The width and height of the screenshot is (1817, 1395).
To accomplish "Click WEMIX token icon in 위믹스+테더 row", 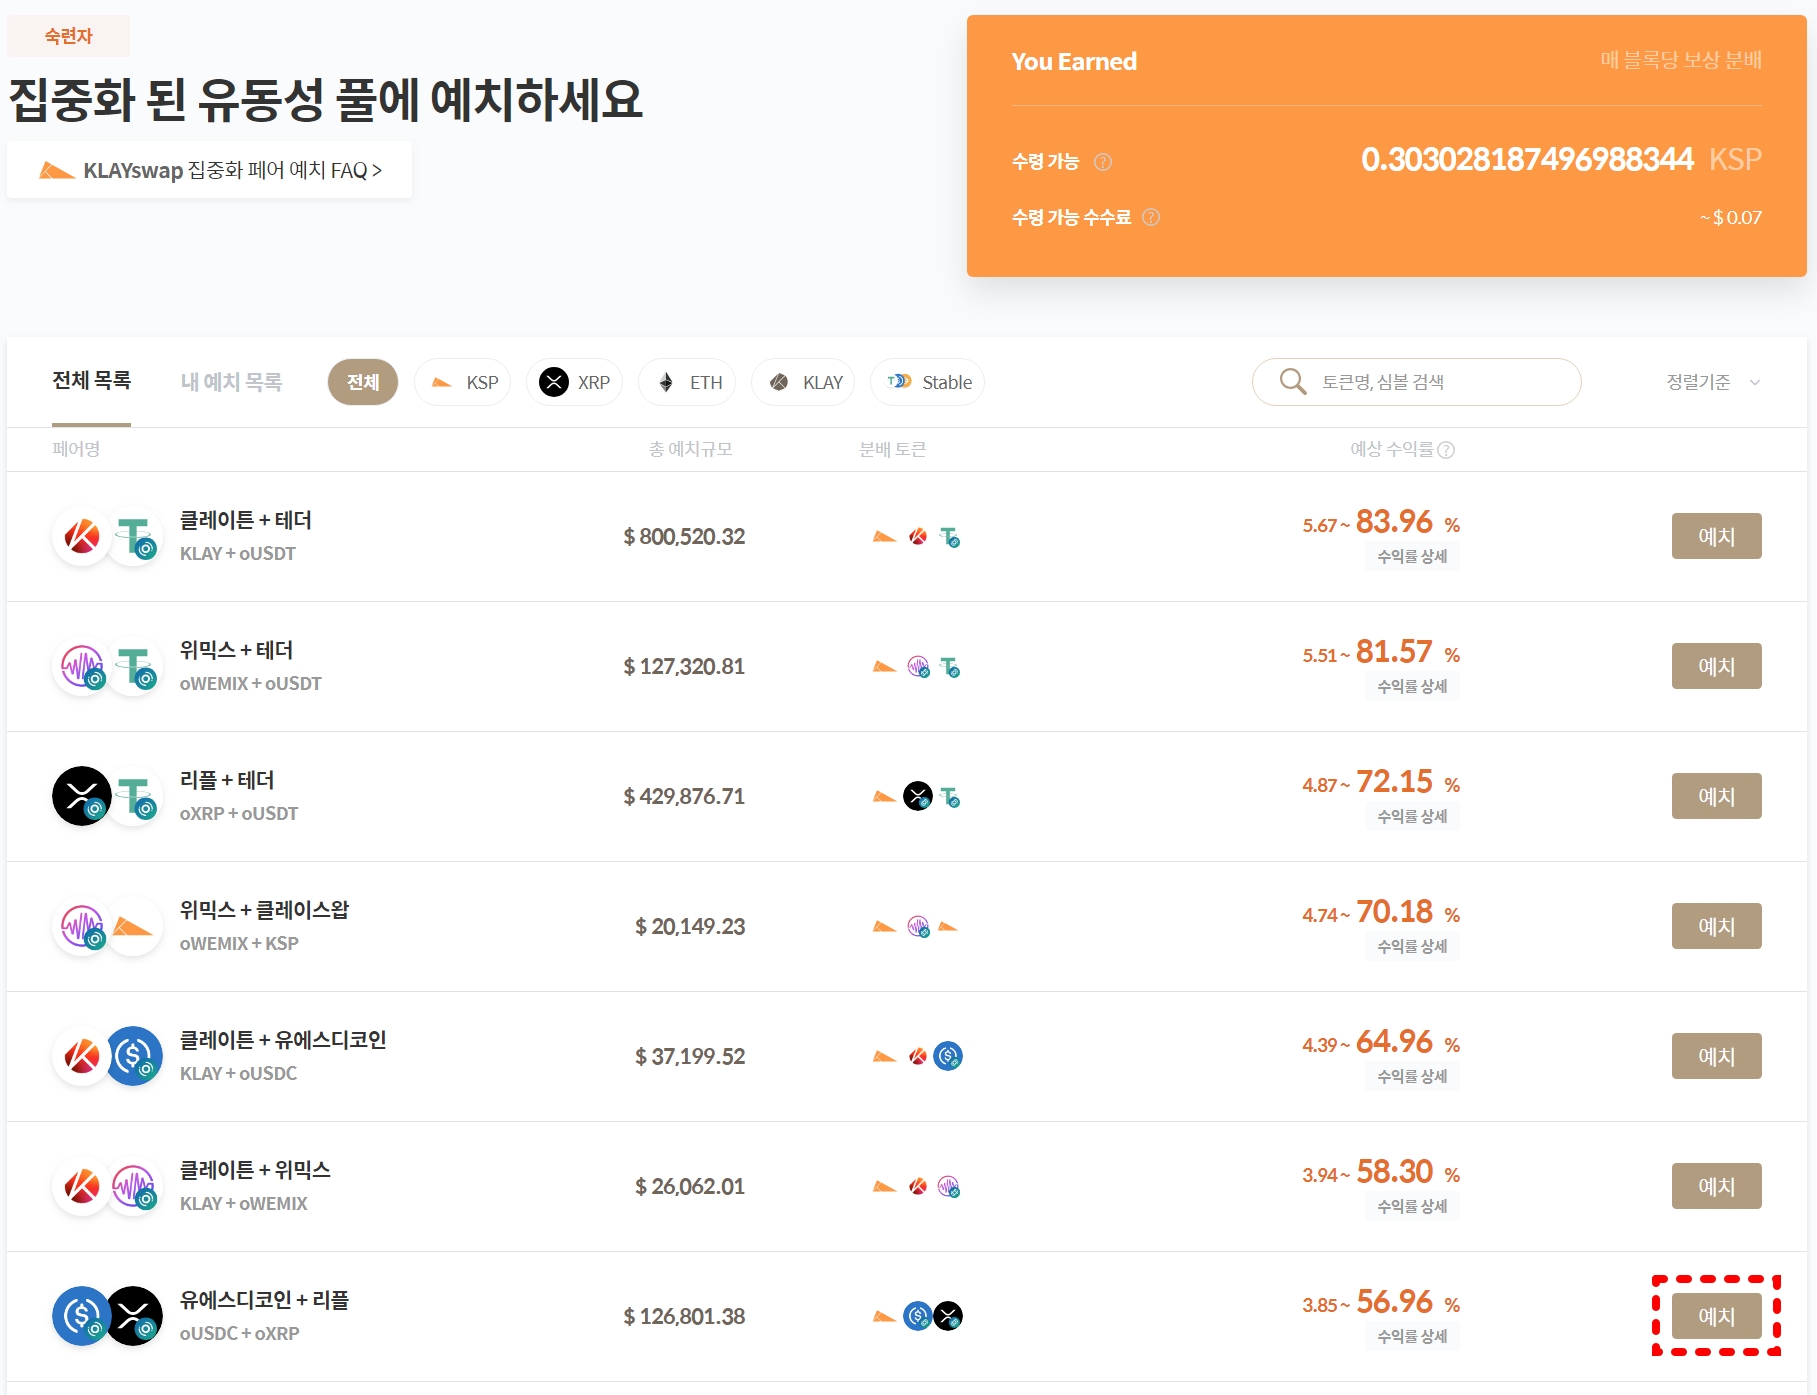I will click(82, 667).
